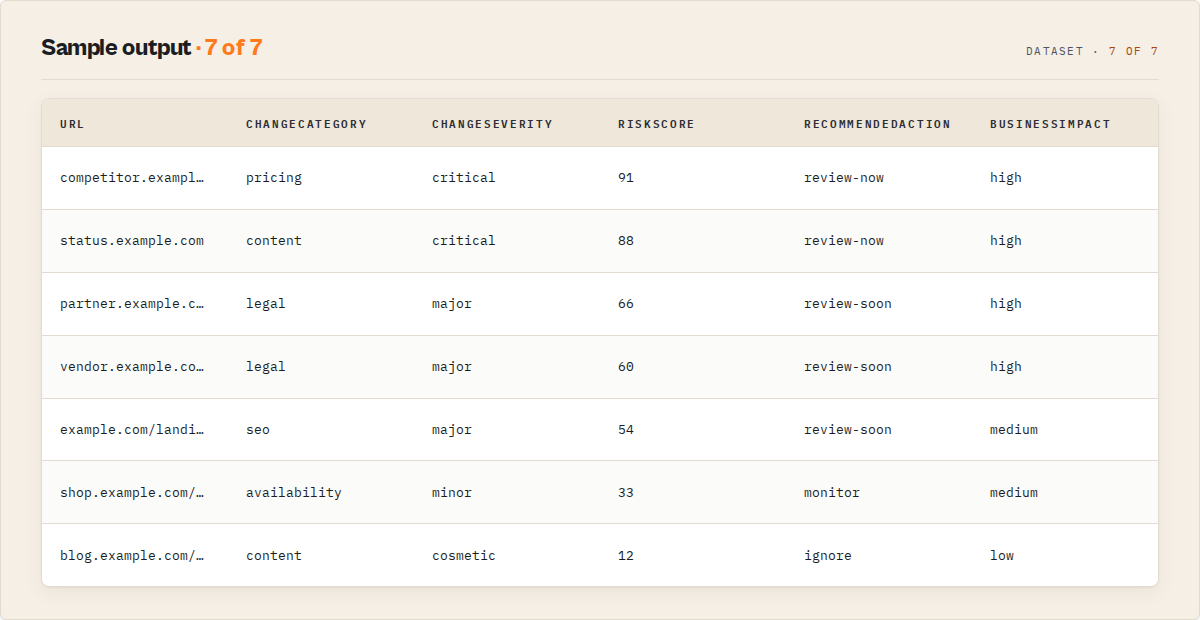The image size is (1200, 620).
Task: Click 'content' category in status.example.com row
Action: click(274, 241)
